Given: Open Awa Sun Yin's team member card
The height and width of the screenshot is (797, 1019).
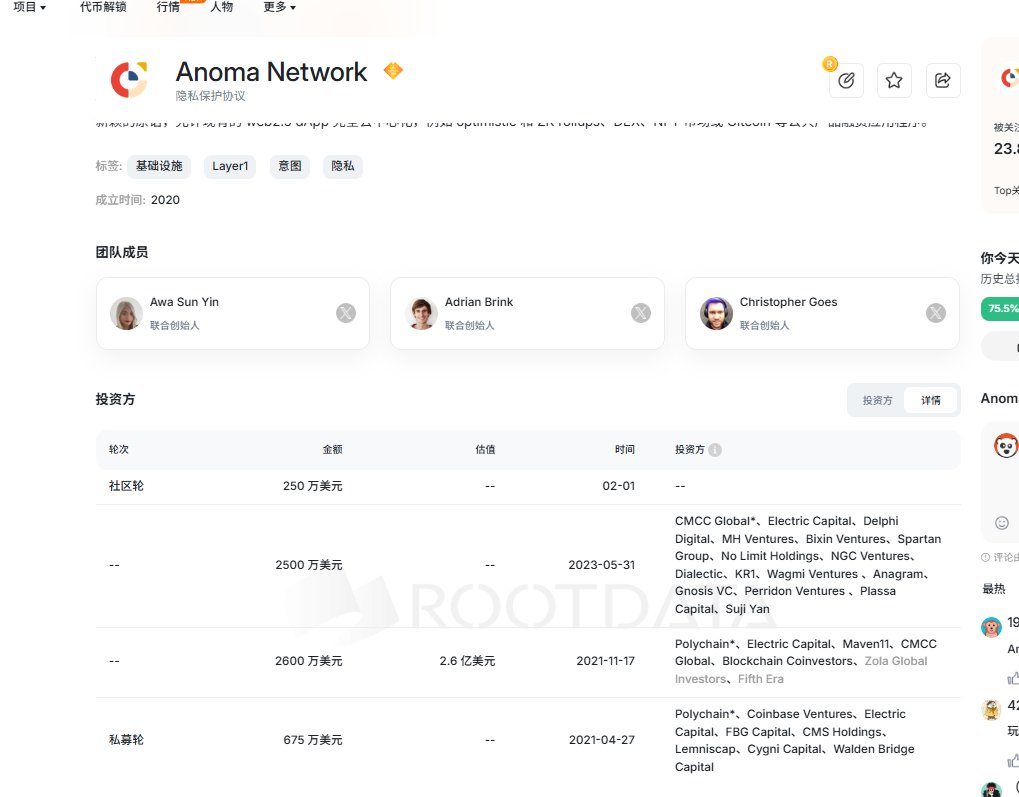Looking at the screenshot, I should pos(233,313).
